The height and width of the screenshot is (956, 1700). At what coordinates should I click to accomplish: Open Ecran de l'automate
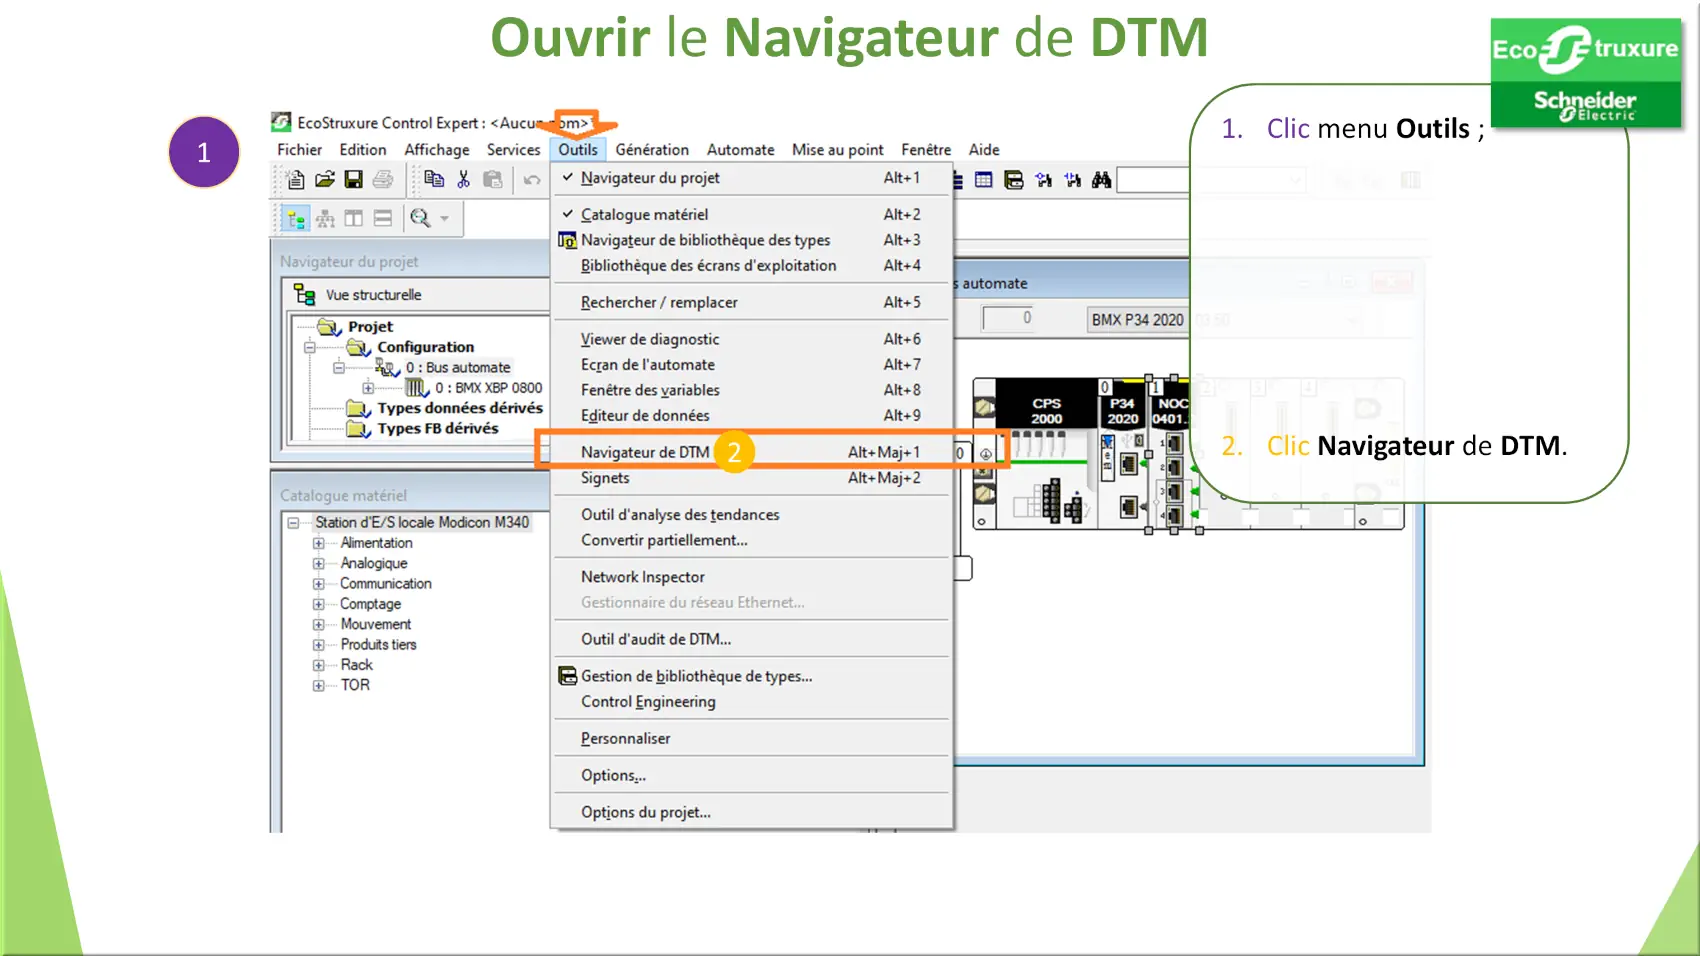click(750, 365)
